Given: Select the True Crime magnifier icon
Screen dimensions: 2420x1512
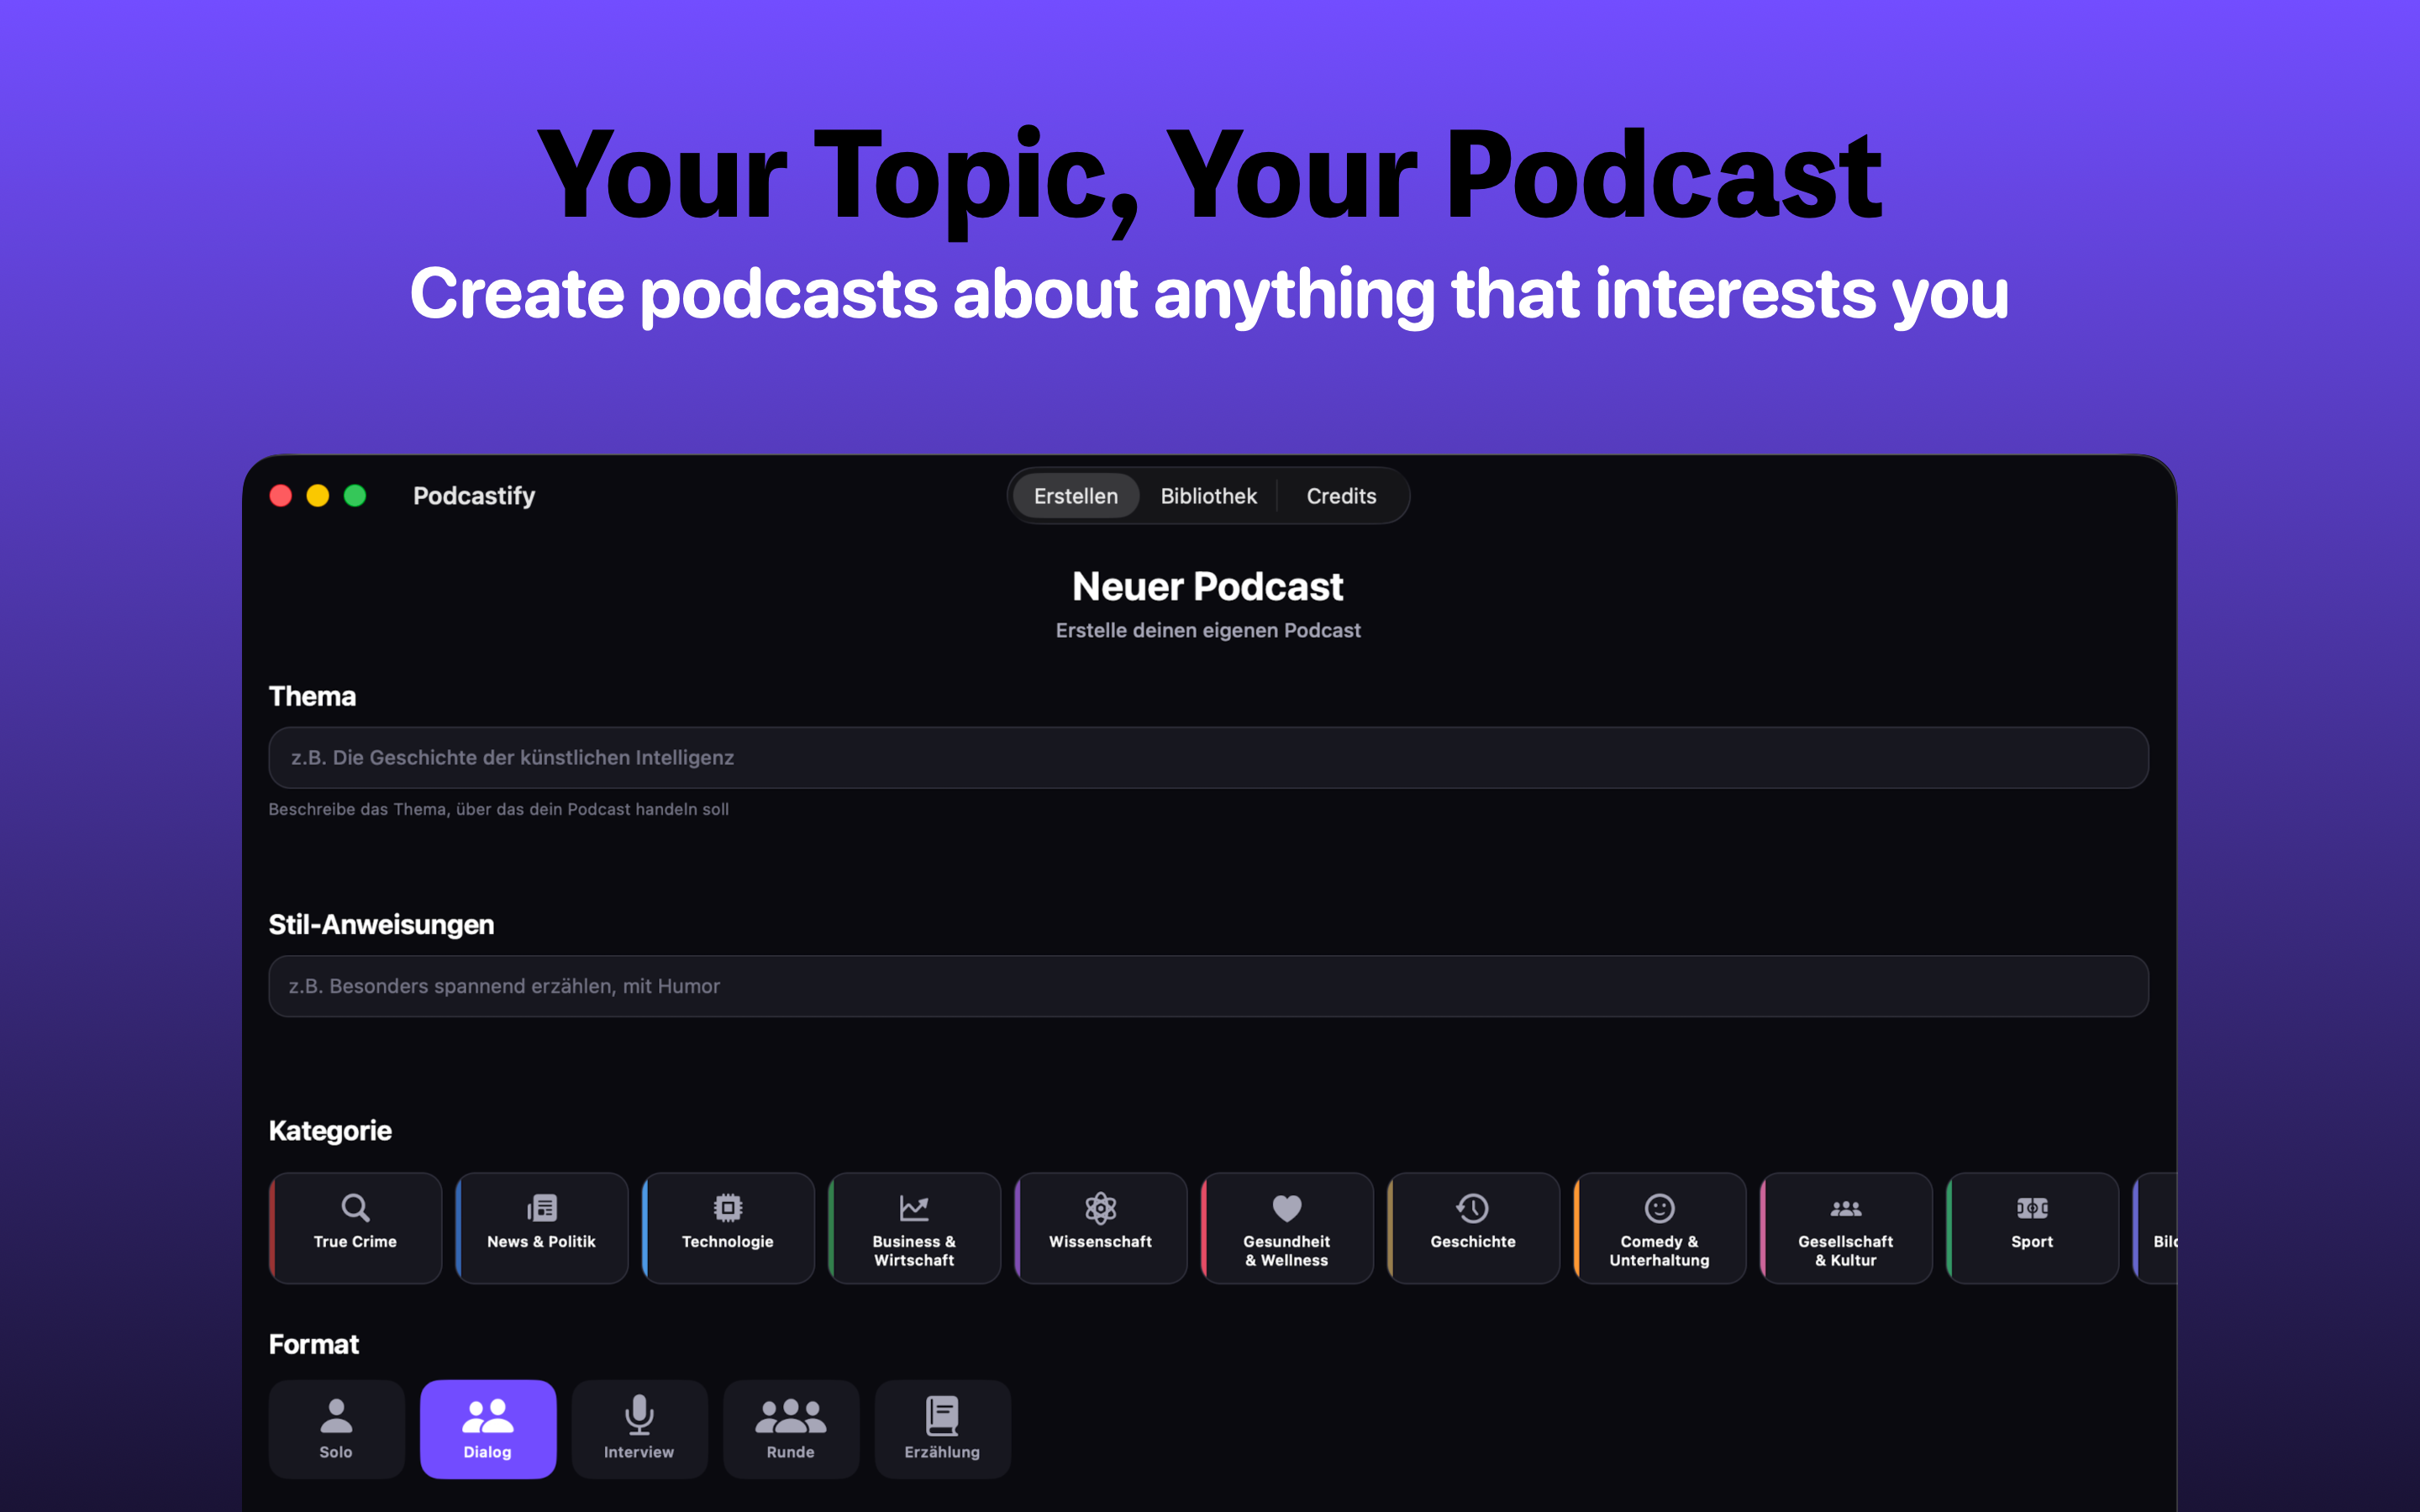Looking at the screenshot, I should tap(355, 1208).
